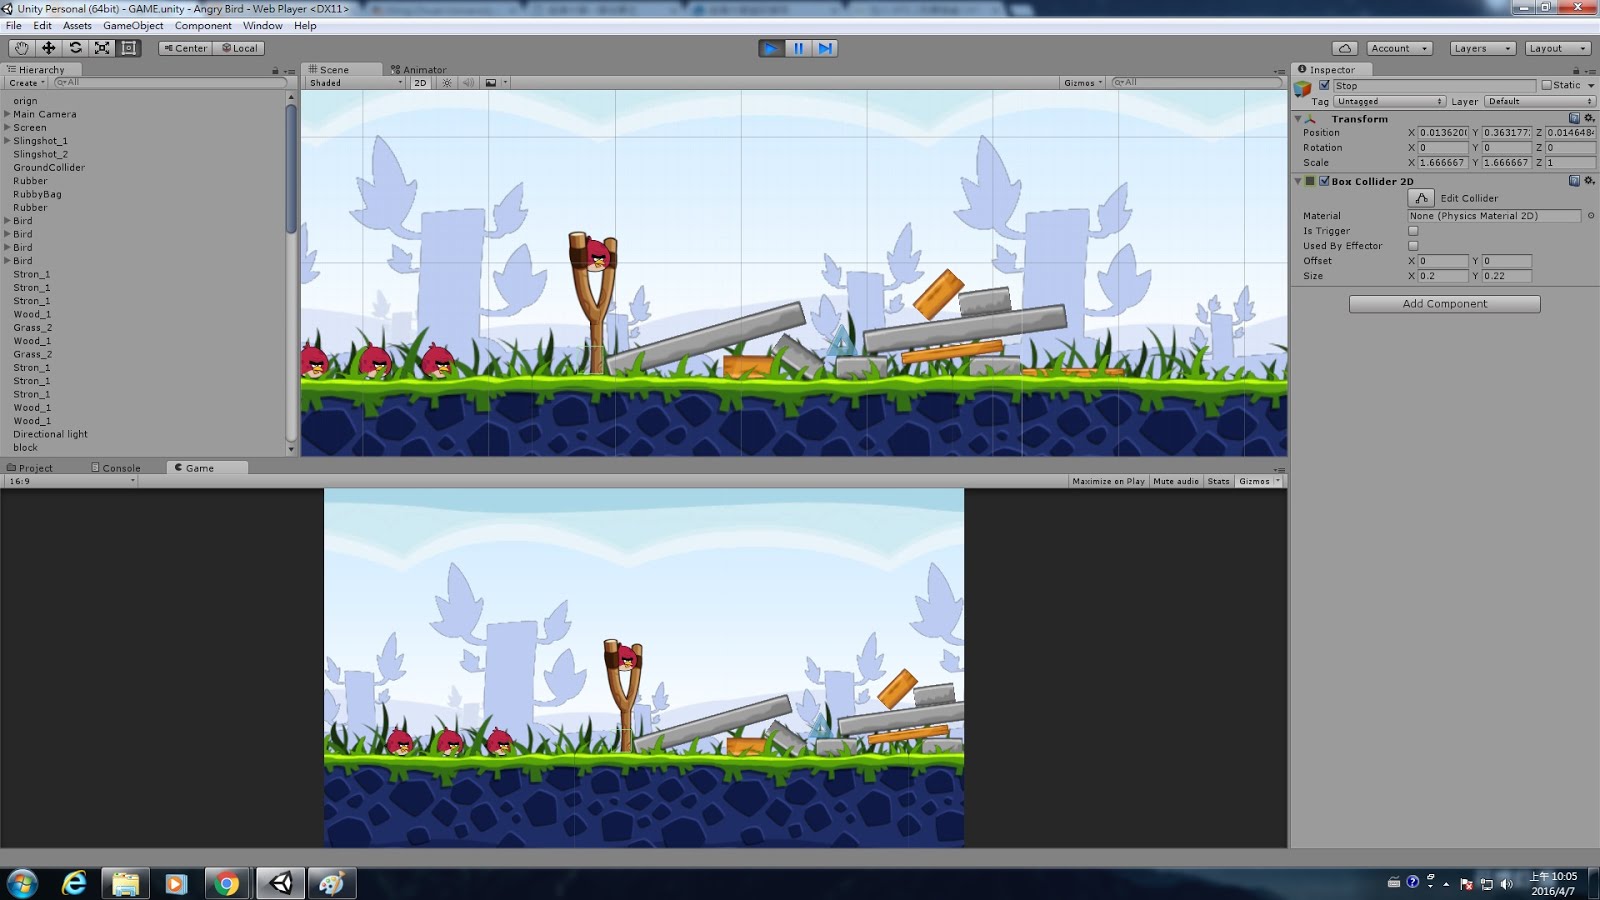Open the Layer Default dropdown
This screenshot has height=900, width=1600.
(x=1539, y=102)
